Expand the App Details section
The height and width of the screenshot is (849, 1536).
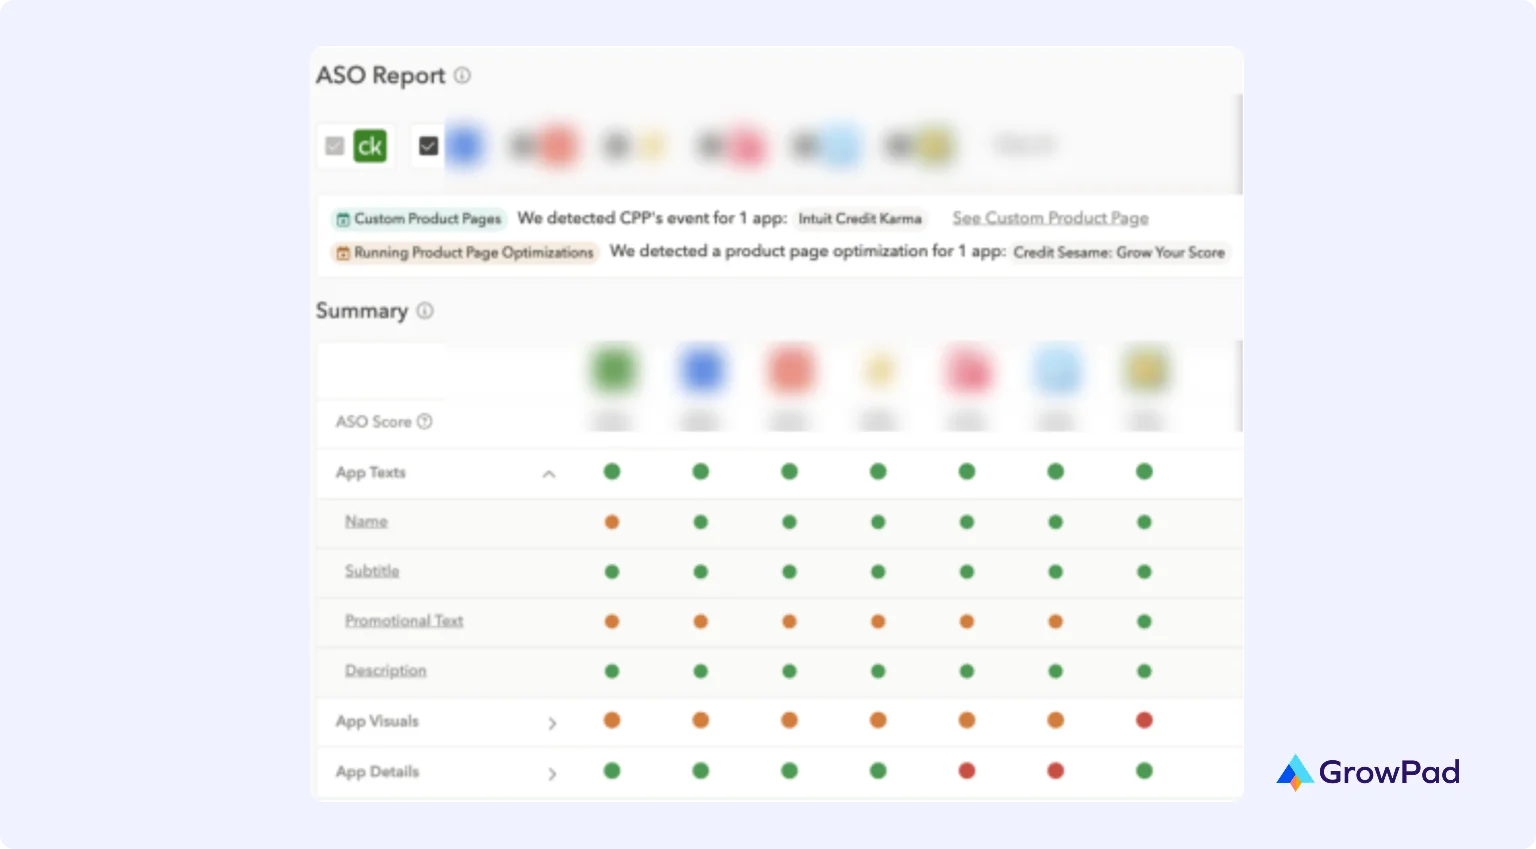coord(552,773)
